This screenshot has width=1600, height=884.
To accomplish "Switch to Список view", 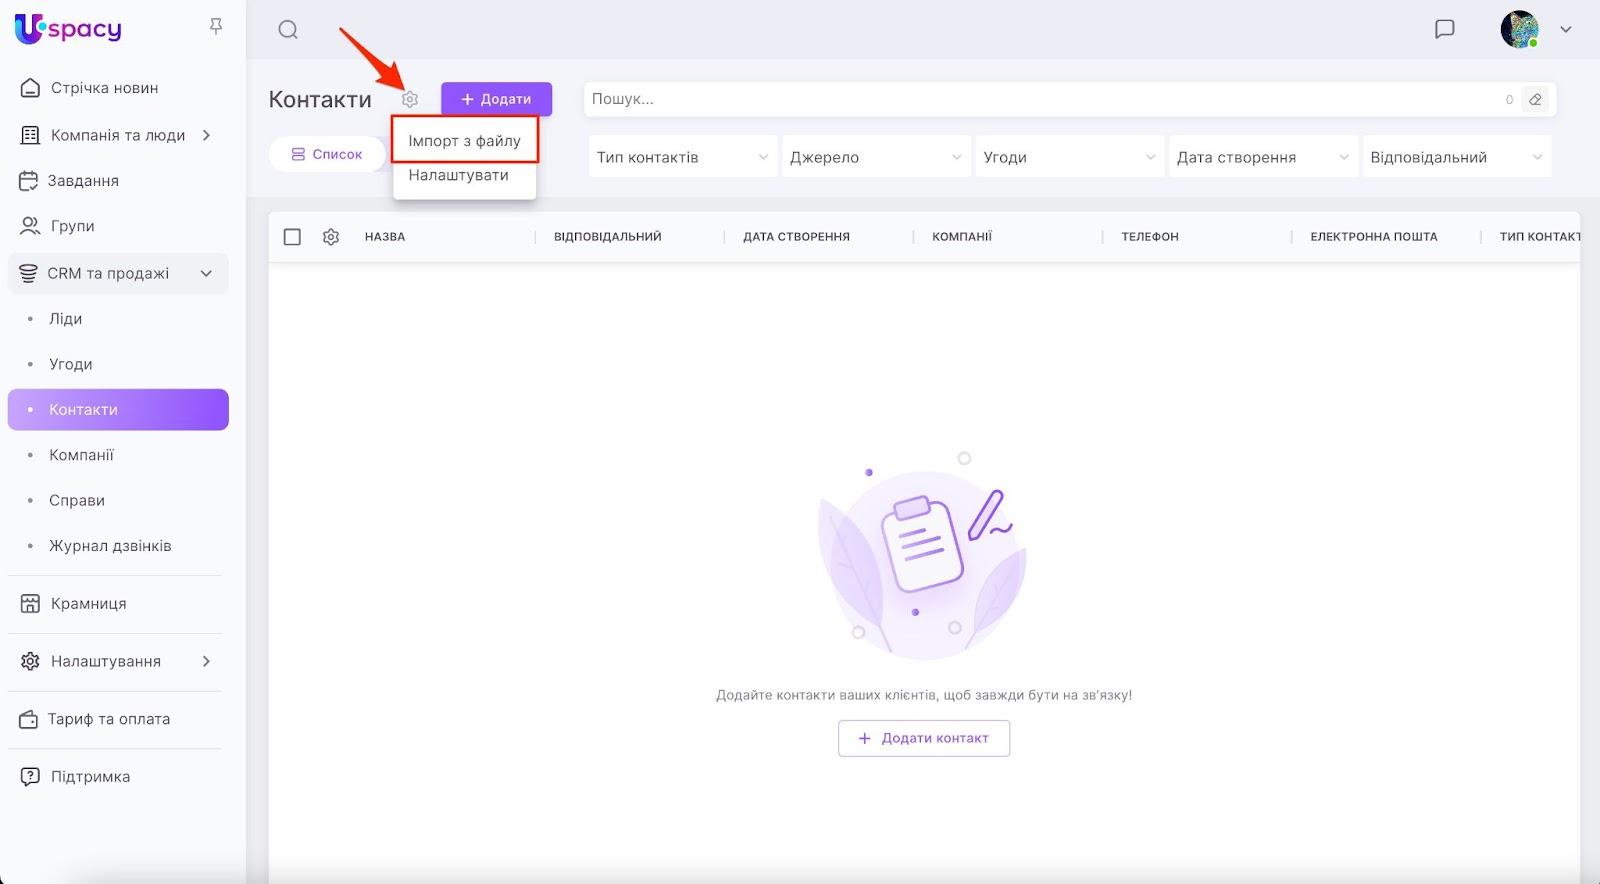I will pos(327,154).
